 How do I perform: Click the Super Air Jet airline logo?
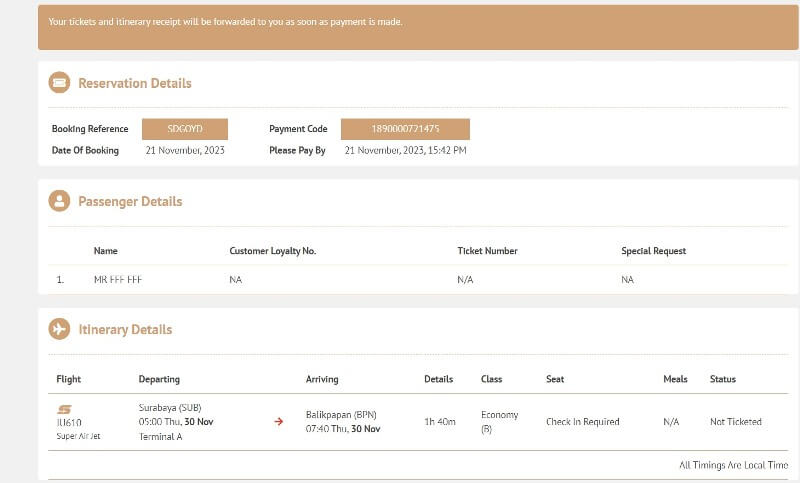[x=64, y=409]
